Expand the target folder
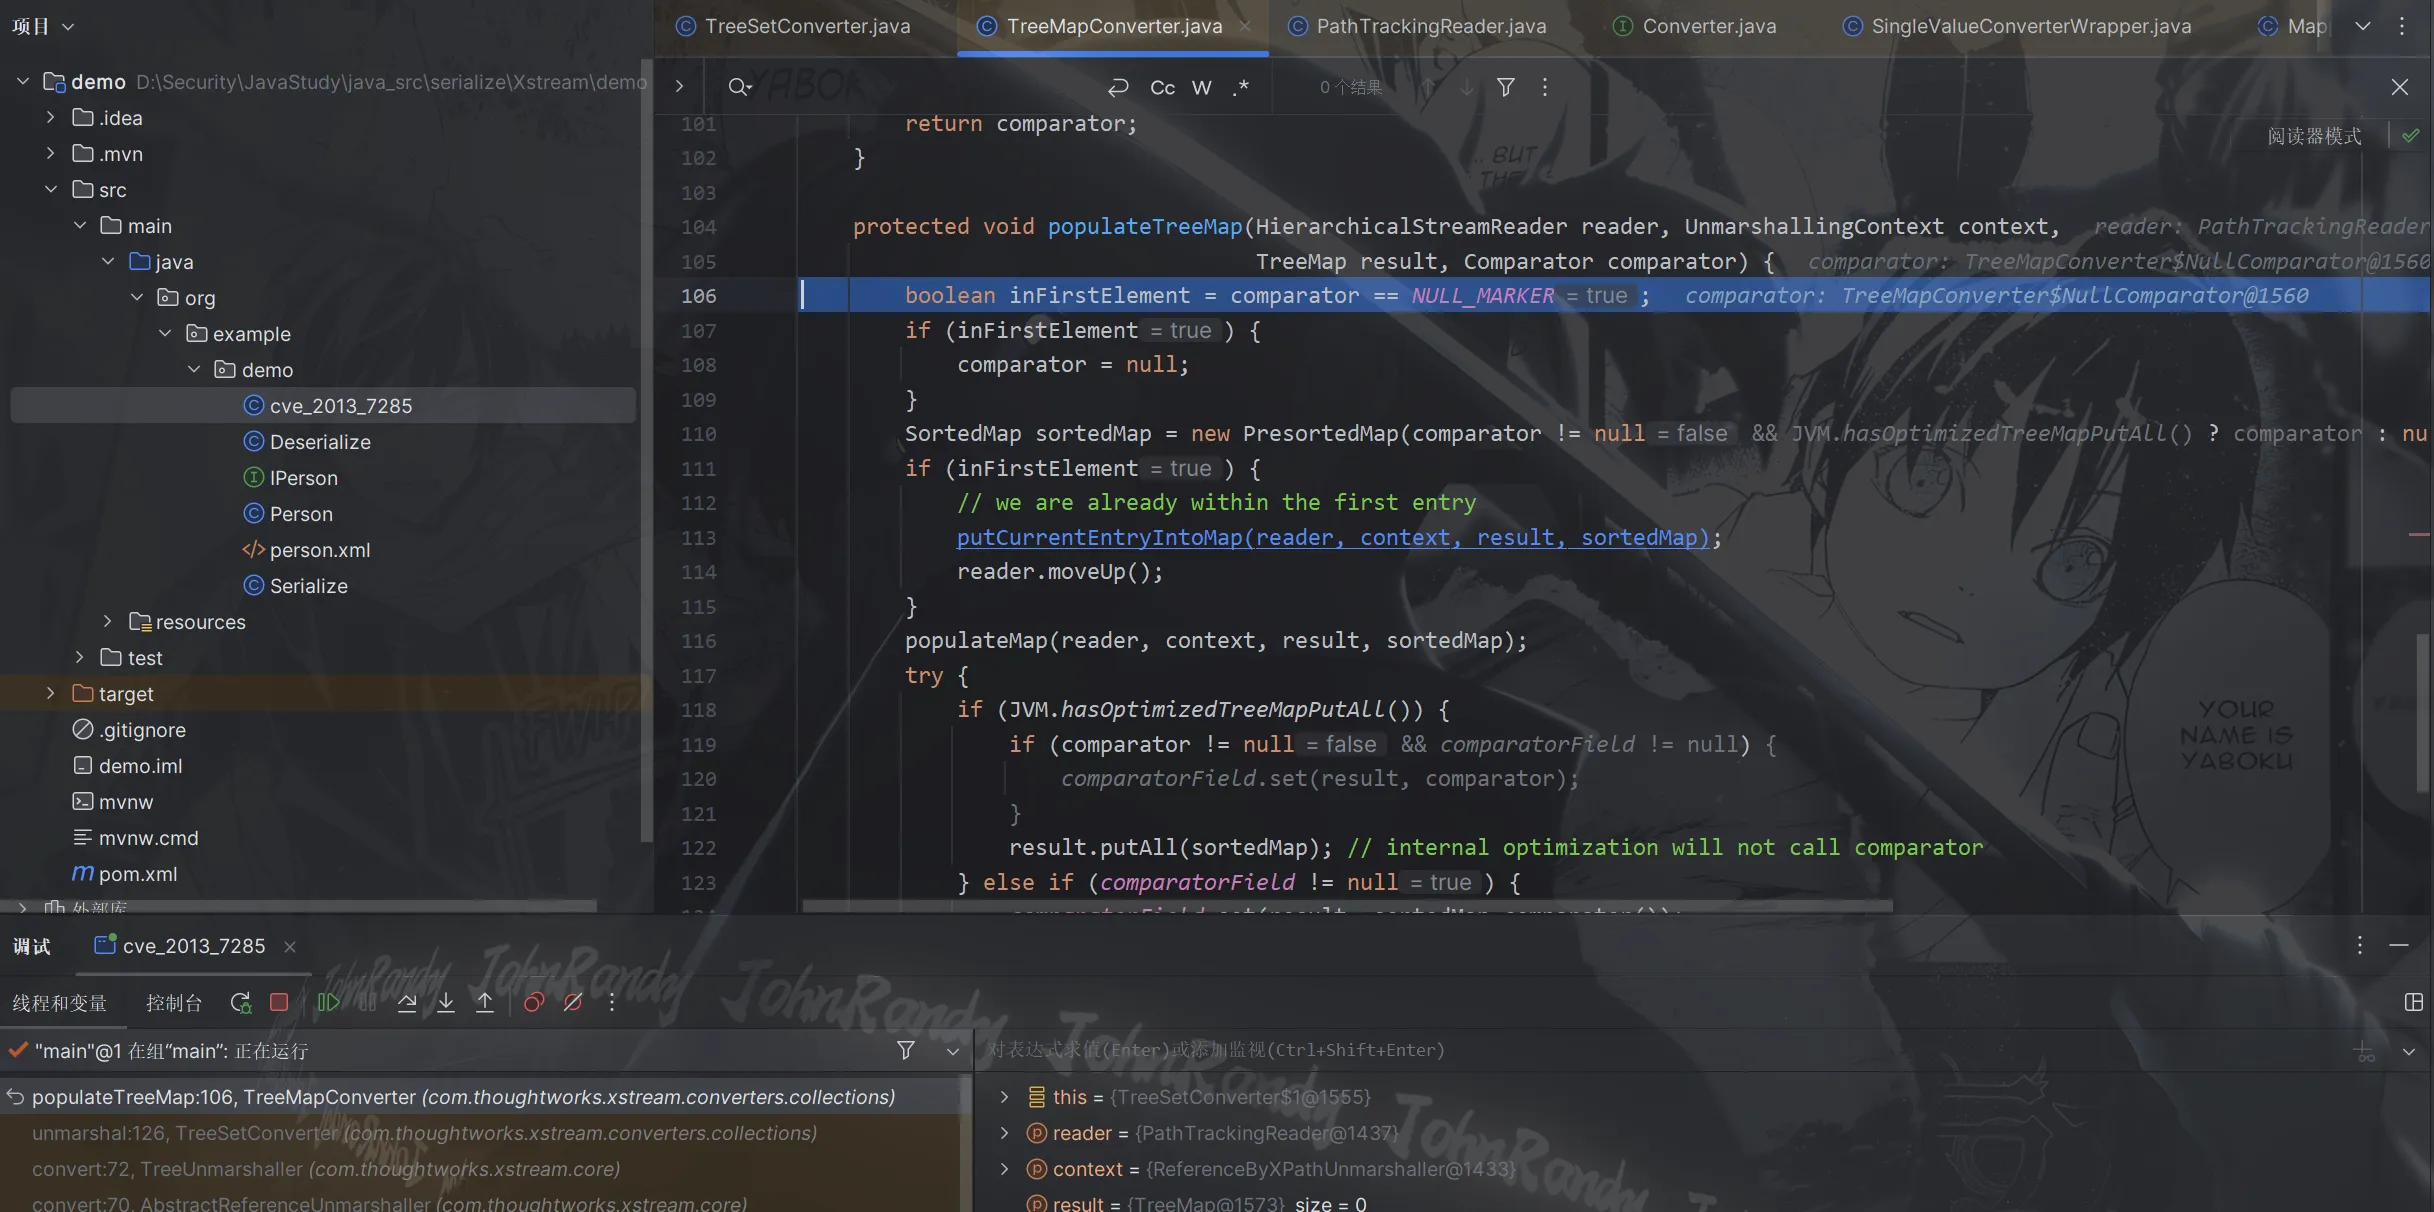Screen dimensions: 2434x1212 pyautogui.click(x=50, y=693)
